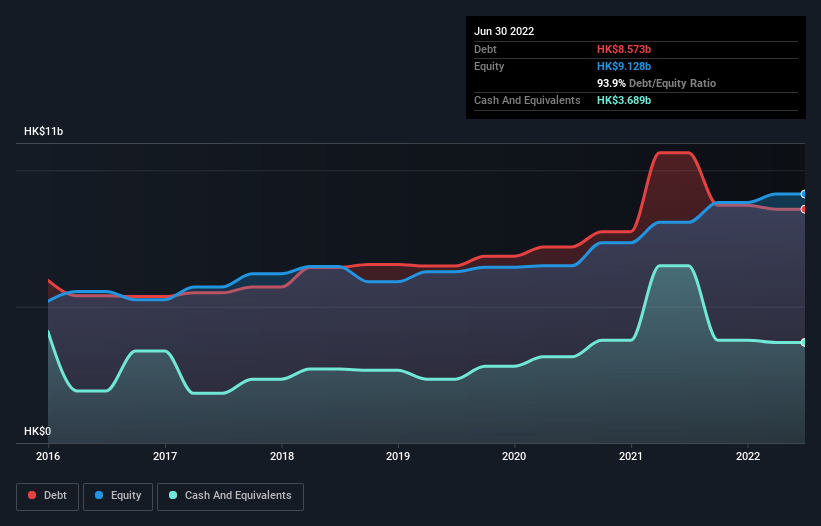Screen dimensions: 821x526
Task: Toggle the Equity legend button
Action: click(118, 496)
